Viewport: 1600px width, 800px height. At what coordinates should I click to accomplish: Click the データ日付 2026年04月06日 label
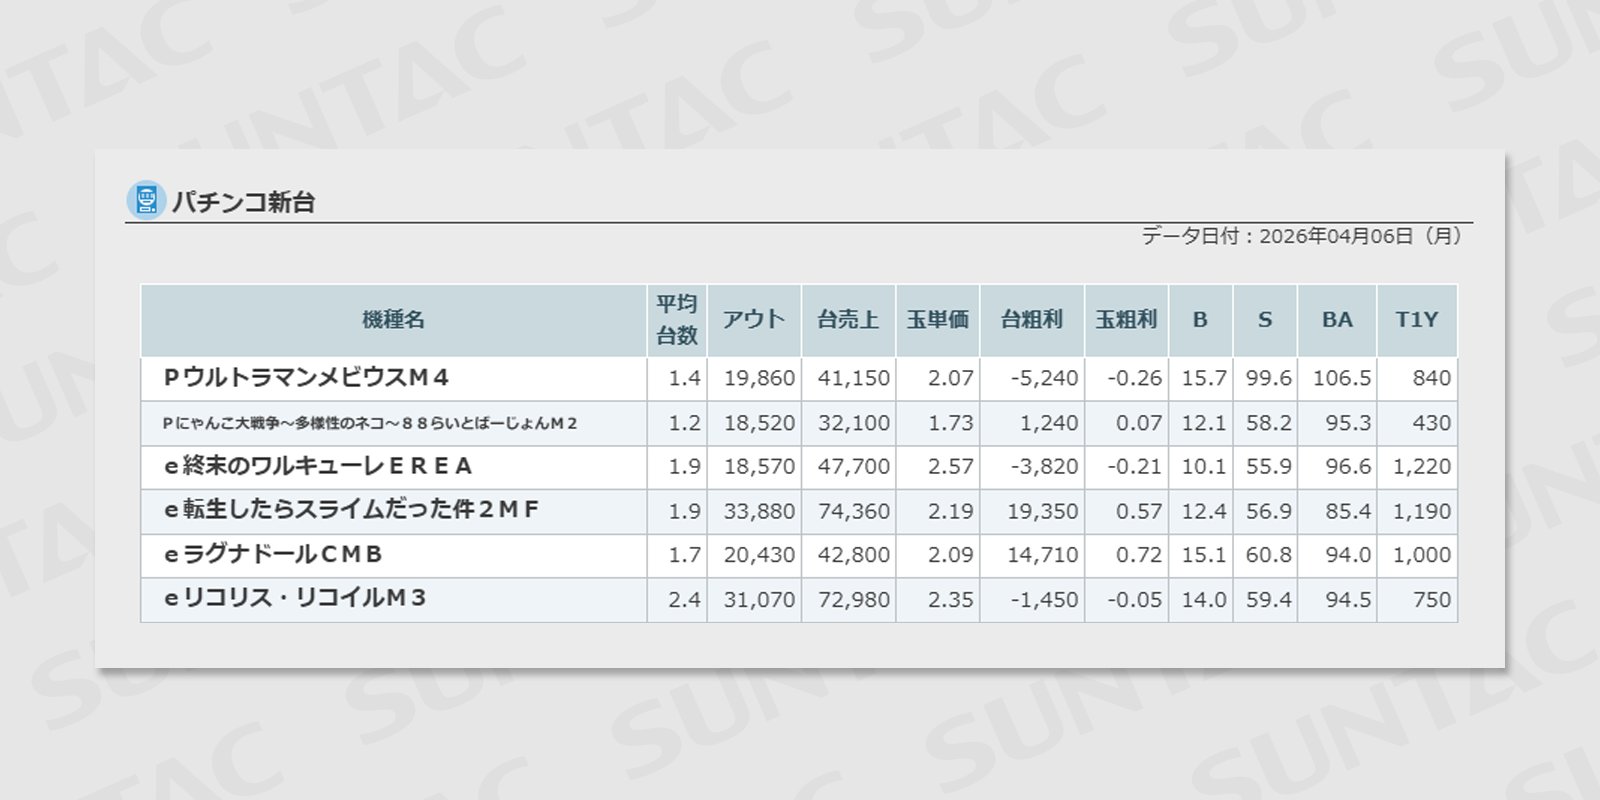point(1302,236)
